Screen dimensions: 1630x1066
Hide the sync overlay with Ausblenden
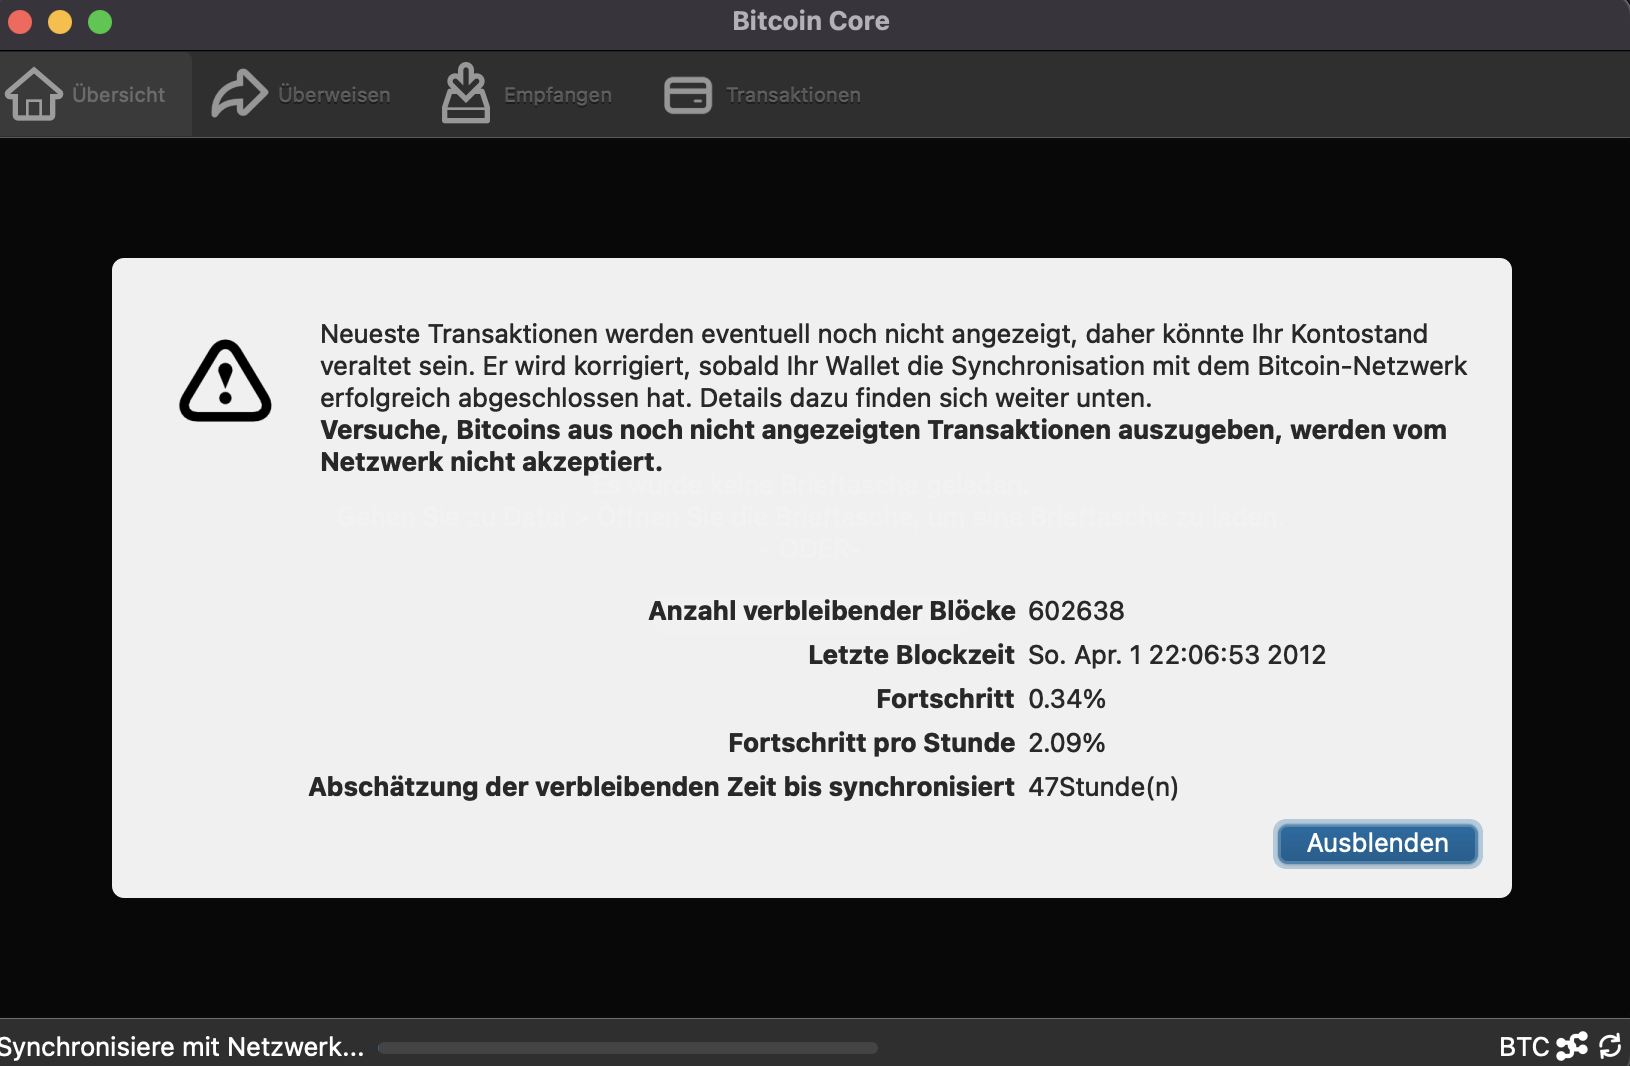1377,843
